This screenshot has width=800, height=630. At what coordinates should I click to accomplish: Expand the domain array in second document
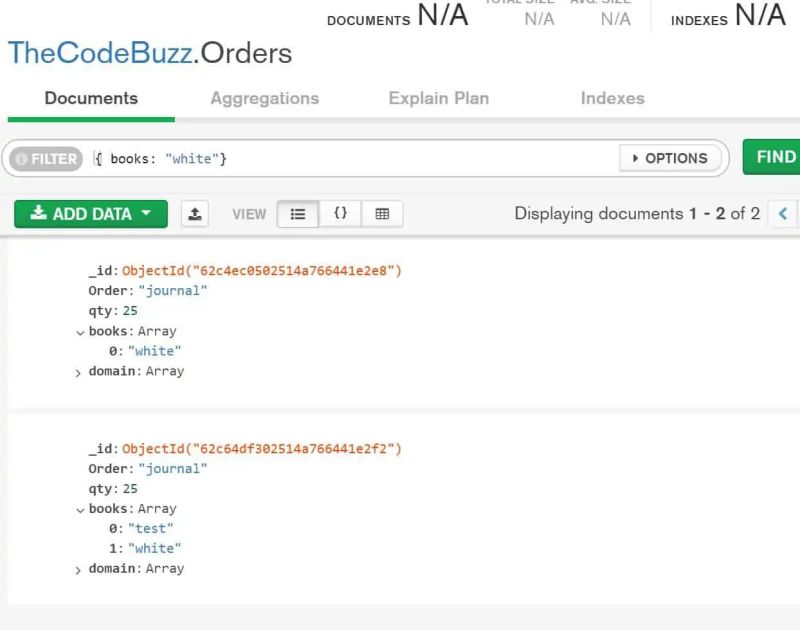pyautogui.click(x=78, y=568)
